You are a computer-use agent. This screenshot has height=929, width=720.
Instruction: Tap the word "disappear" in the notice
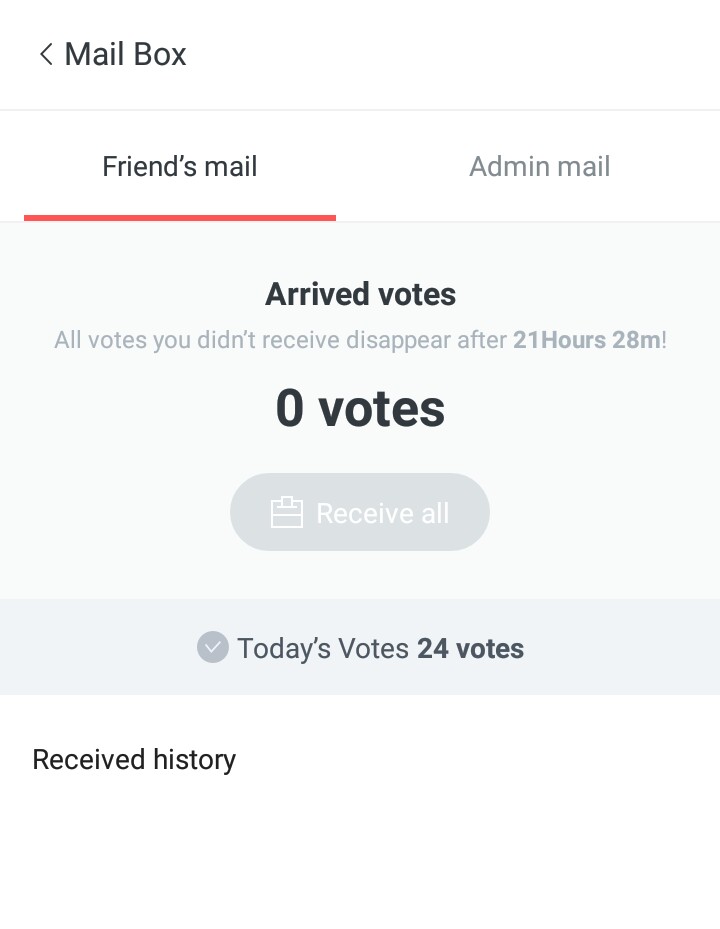pyautogui.click(x=398, y=340)
